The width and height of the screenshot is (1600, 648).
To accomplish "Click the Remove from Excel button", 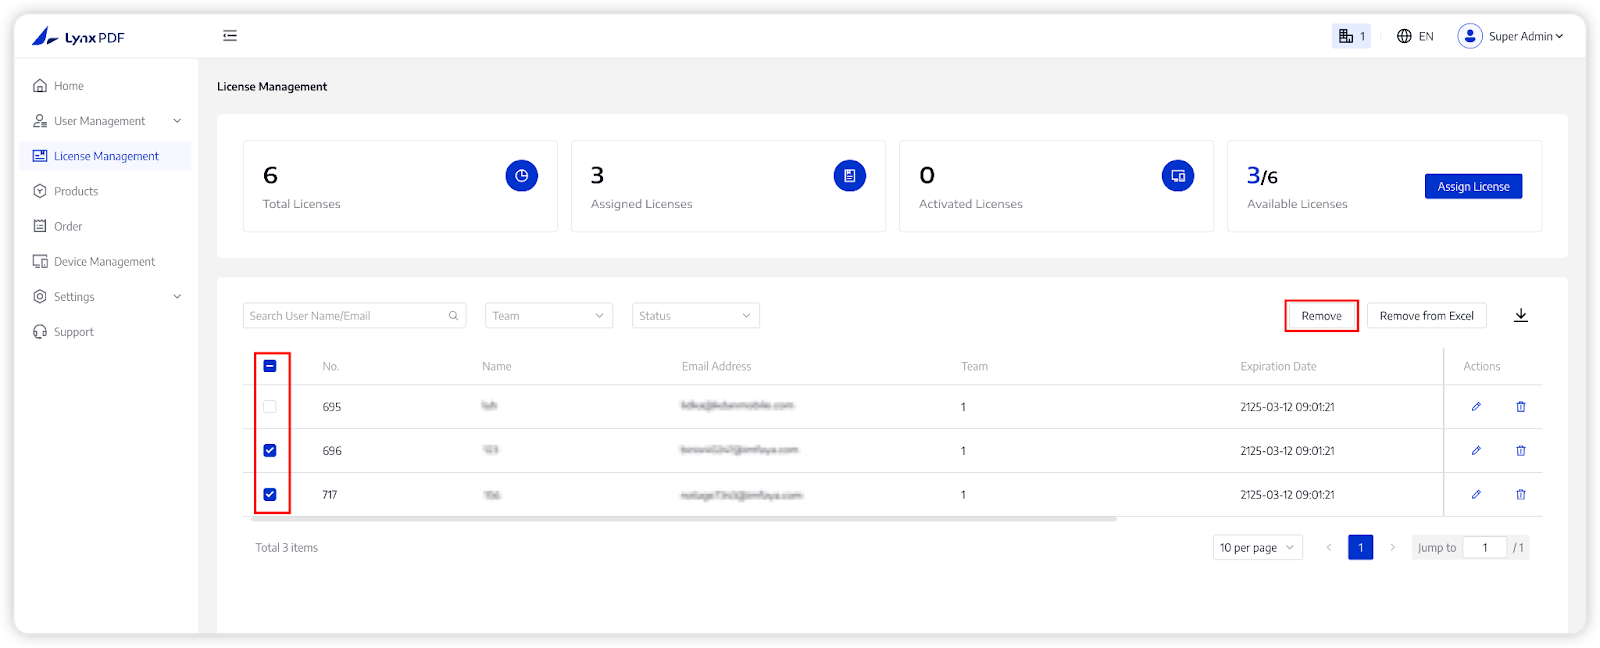I will [1426, 316].
